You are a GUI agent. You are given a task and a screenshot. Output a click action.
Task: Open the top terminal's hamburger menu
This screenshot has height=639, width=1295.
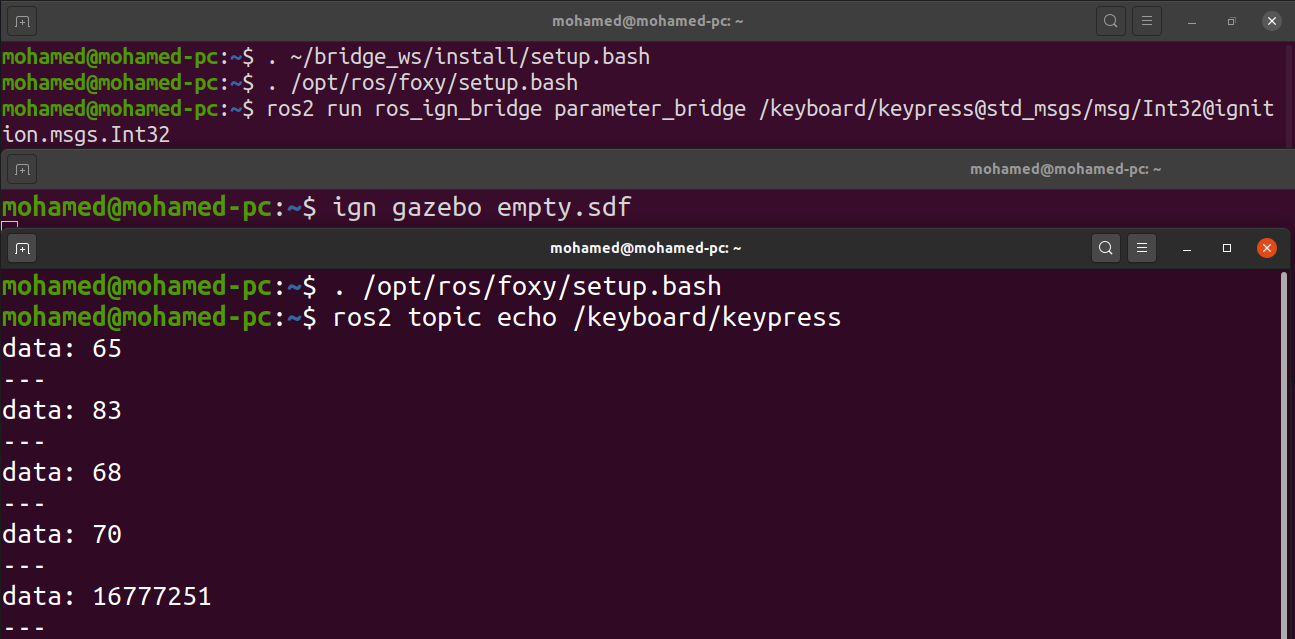pos(1146,20)
